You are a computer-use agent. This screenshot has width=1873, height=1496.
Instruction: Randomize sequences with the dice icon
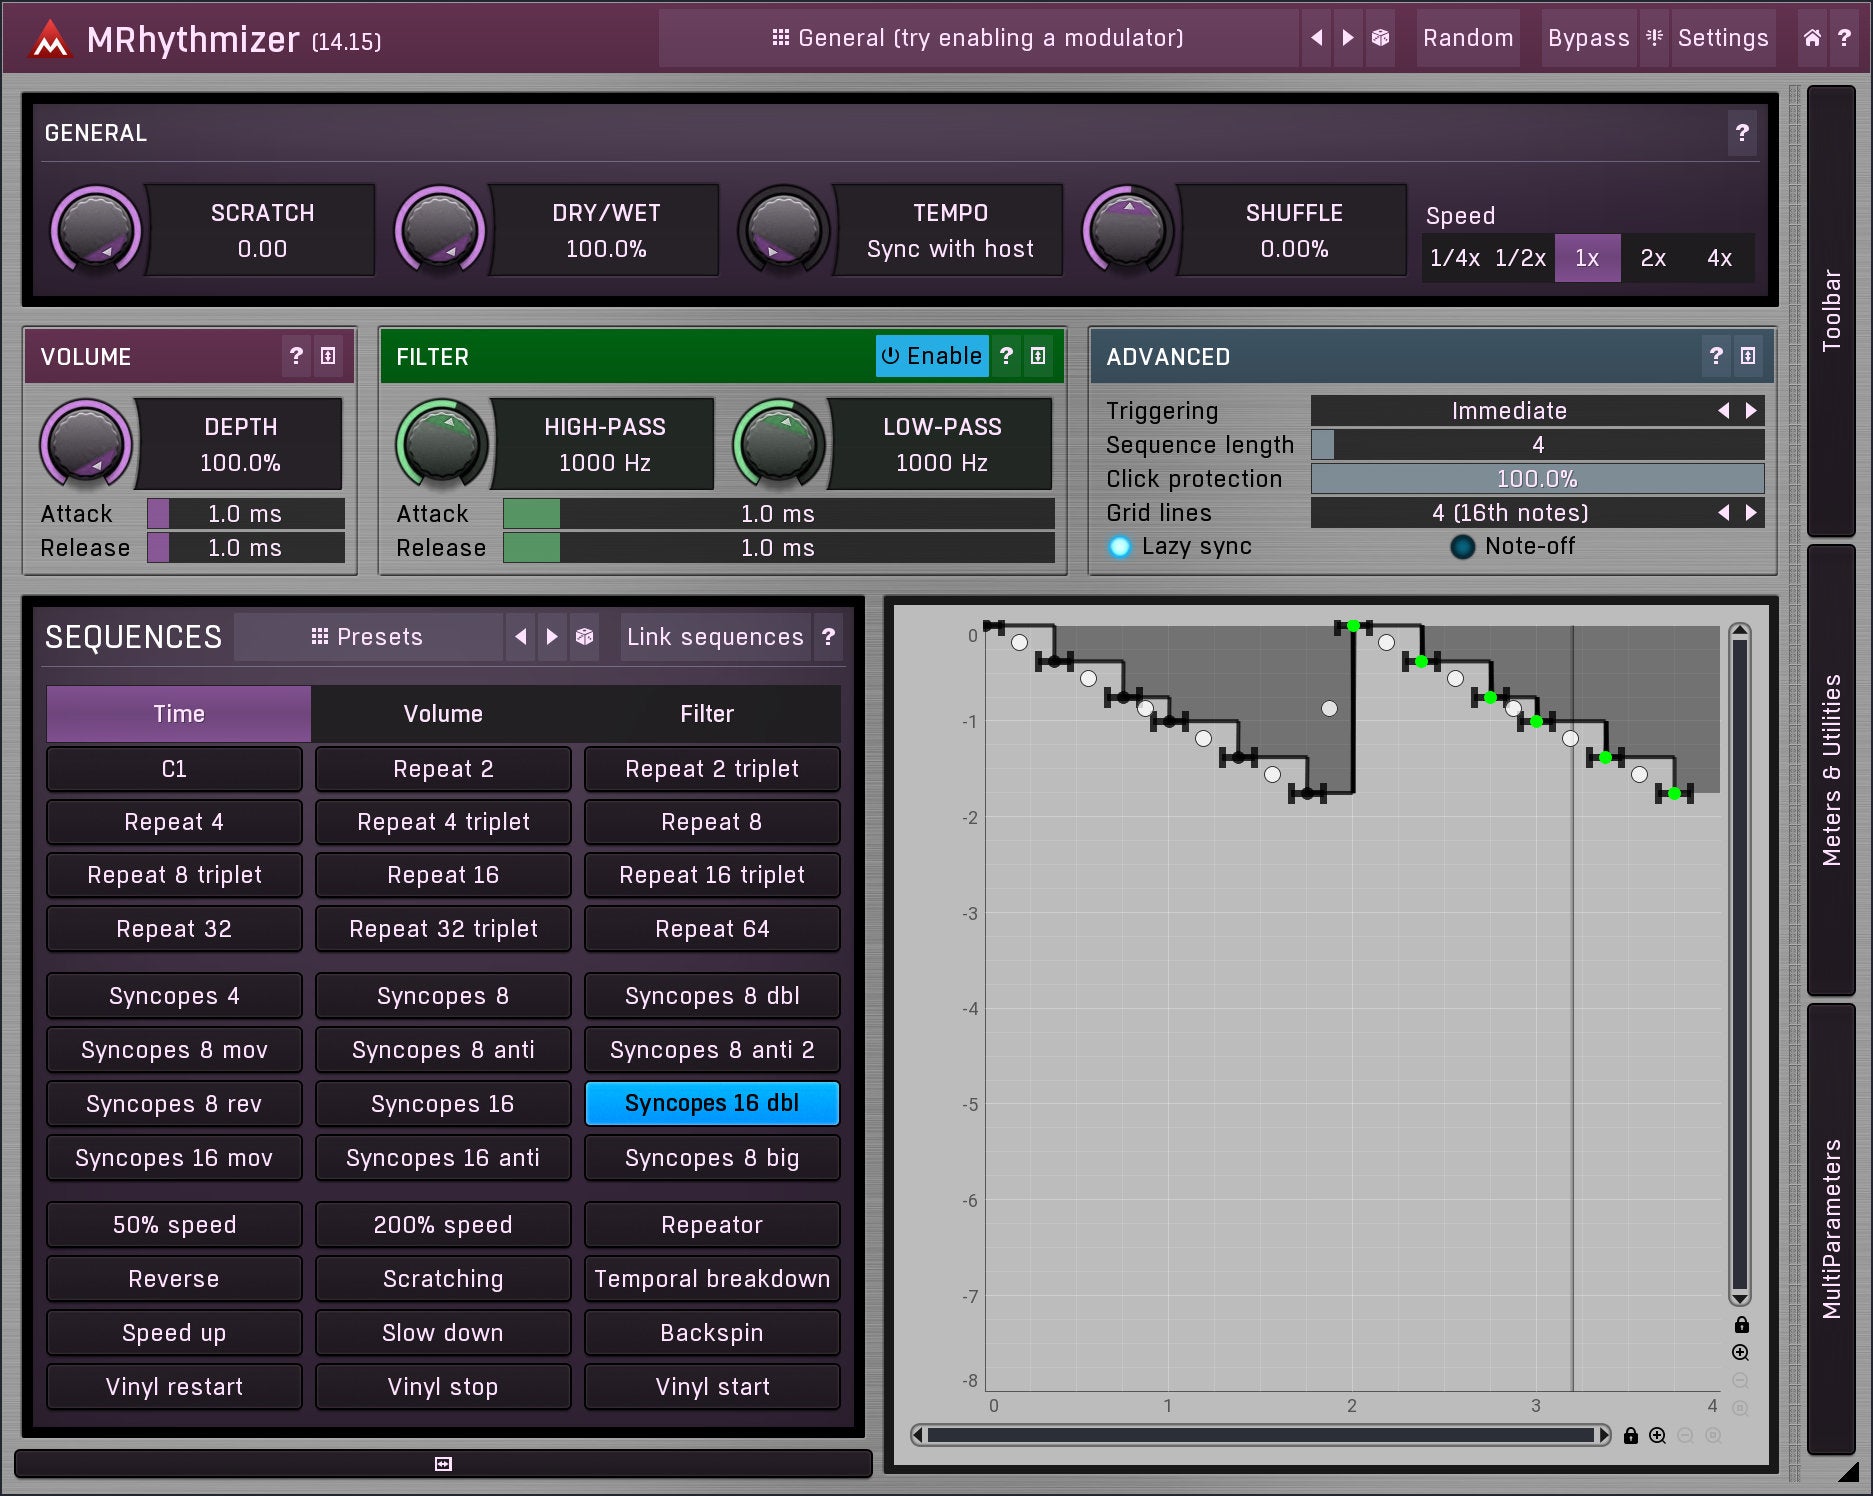click(585, 637)
